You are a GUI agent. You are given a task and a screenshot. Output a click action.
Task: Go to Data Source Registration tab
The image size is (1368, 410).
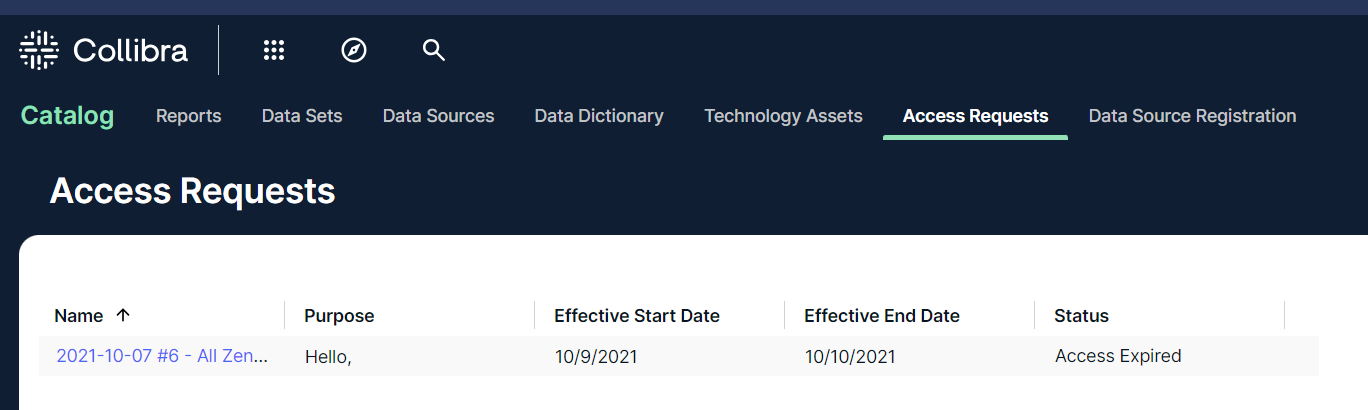(1192, 116)
